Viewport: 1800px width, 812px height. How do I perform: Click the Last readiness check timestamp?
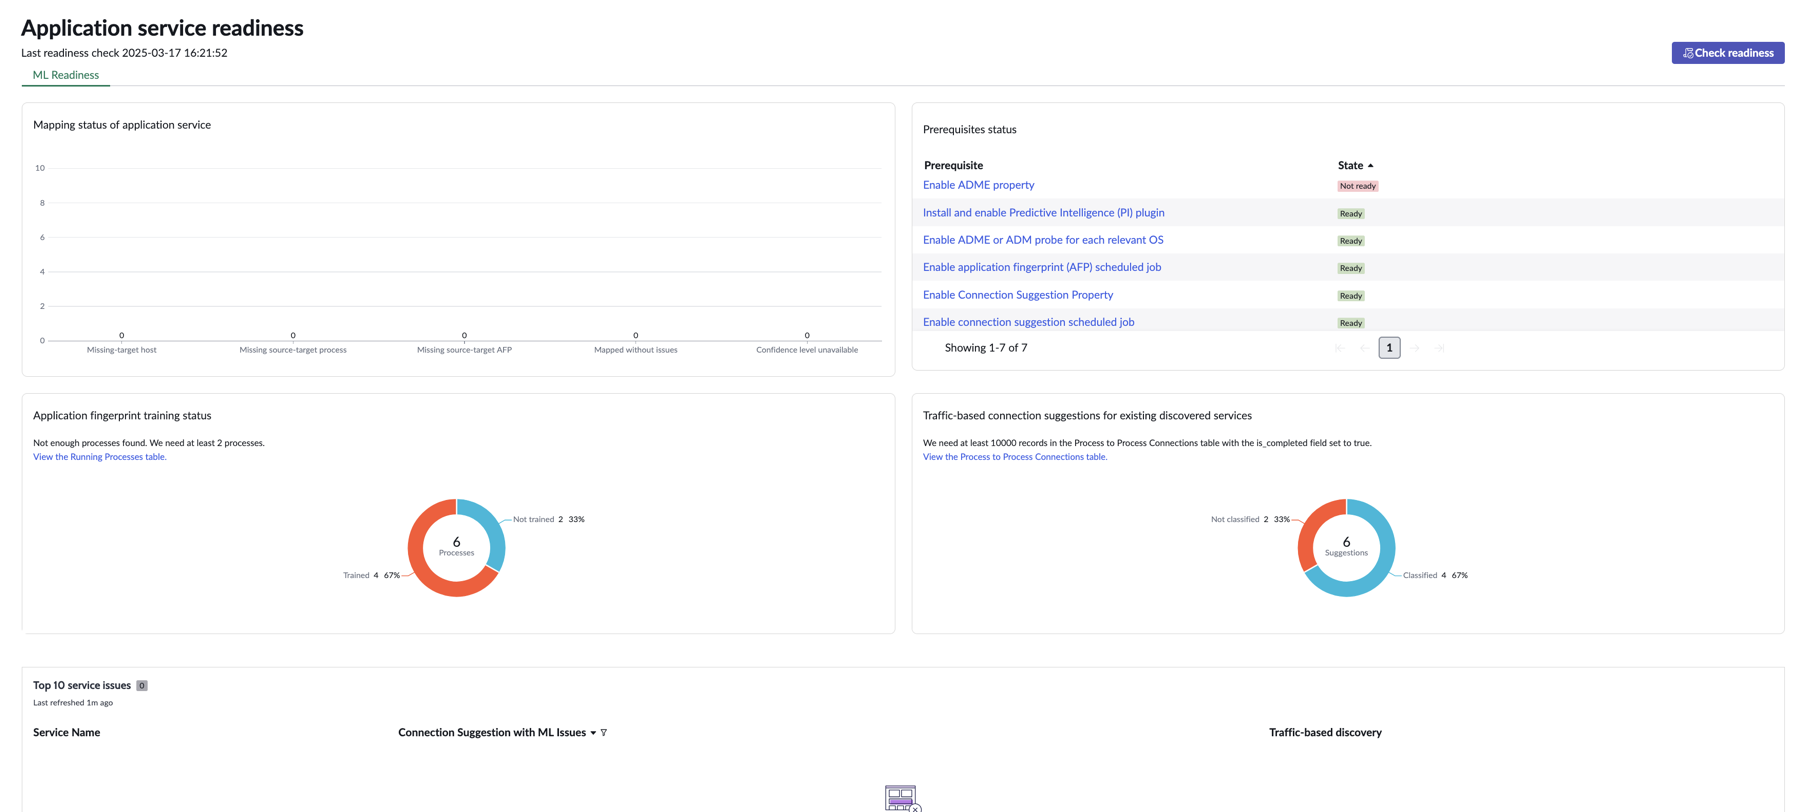point(124,53)
